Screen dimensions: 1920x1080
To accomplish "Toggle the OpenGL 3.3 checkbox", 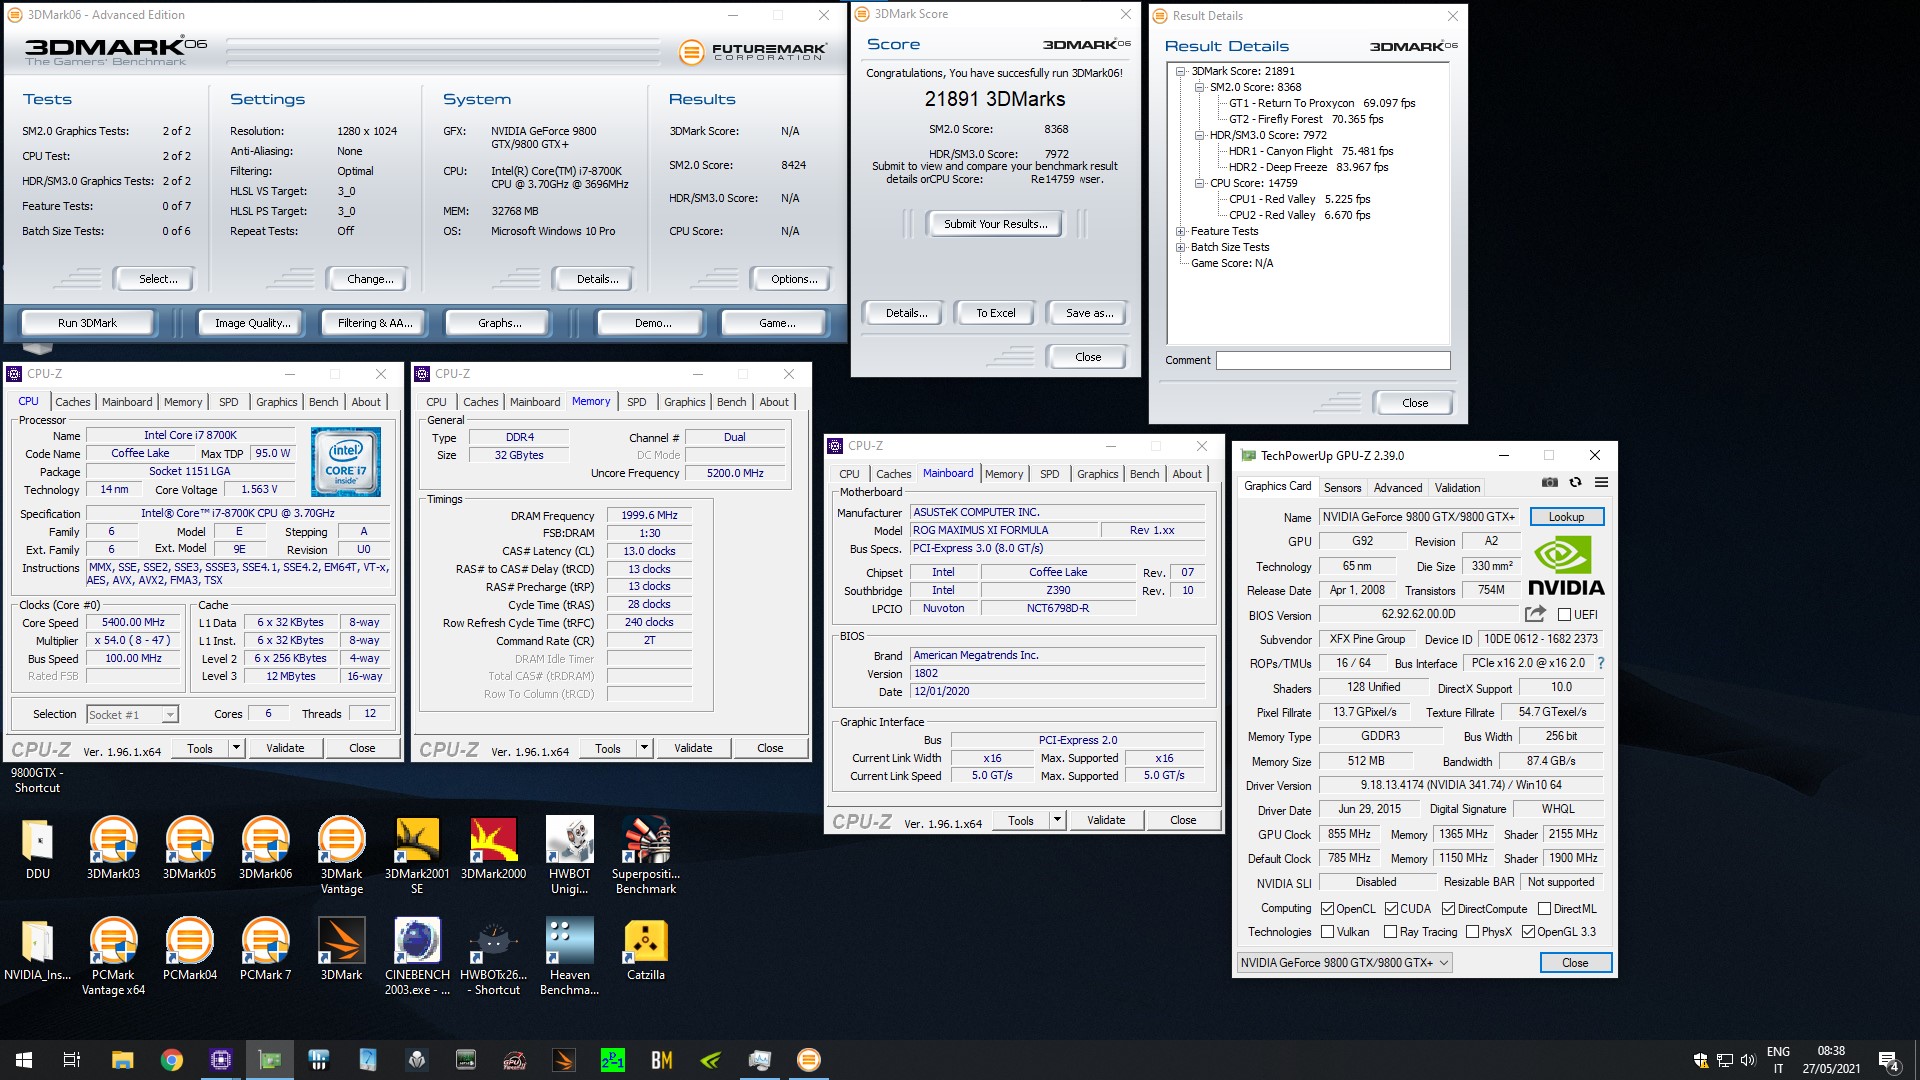I will pyautogui.click(x=1528, y=932).
